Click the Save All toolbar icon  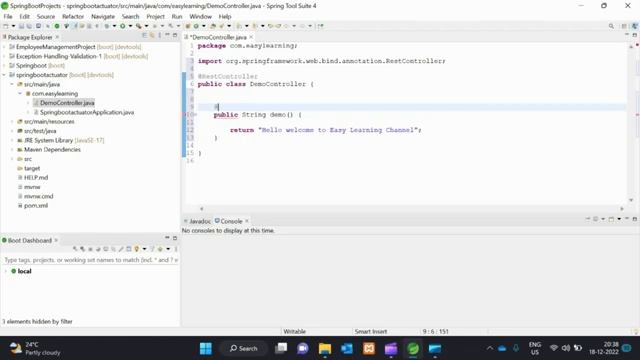29,26
